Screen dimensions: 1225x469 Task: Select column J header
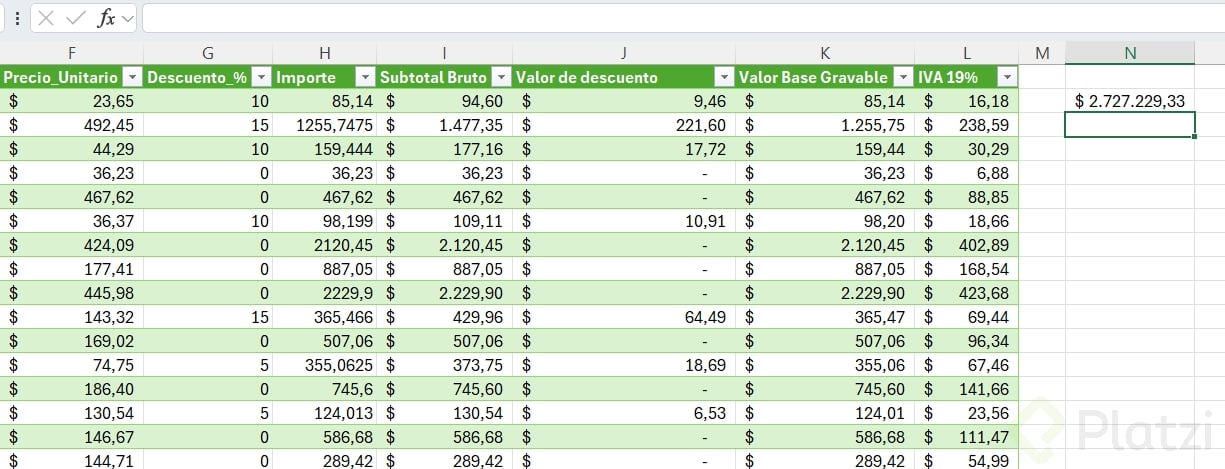(x=624, y=53)
